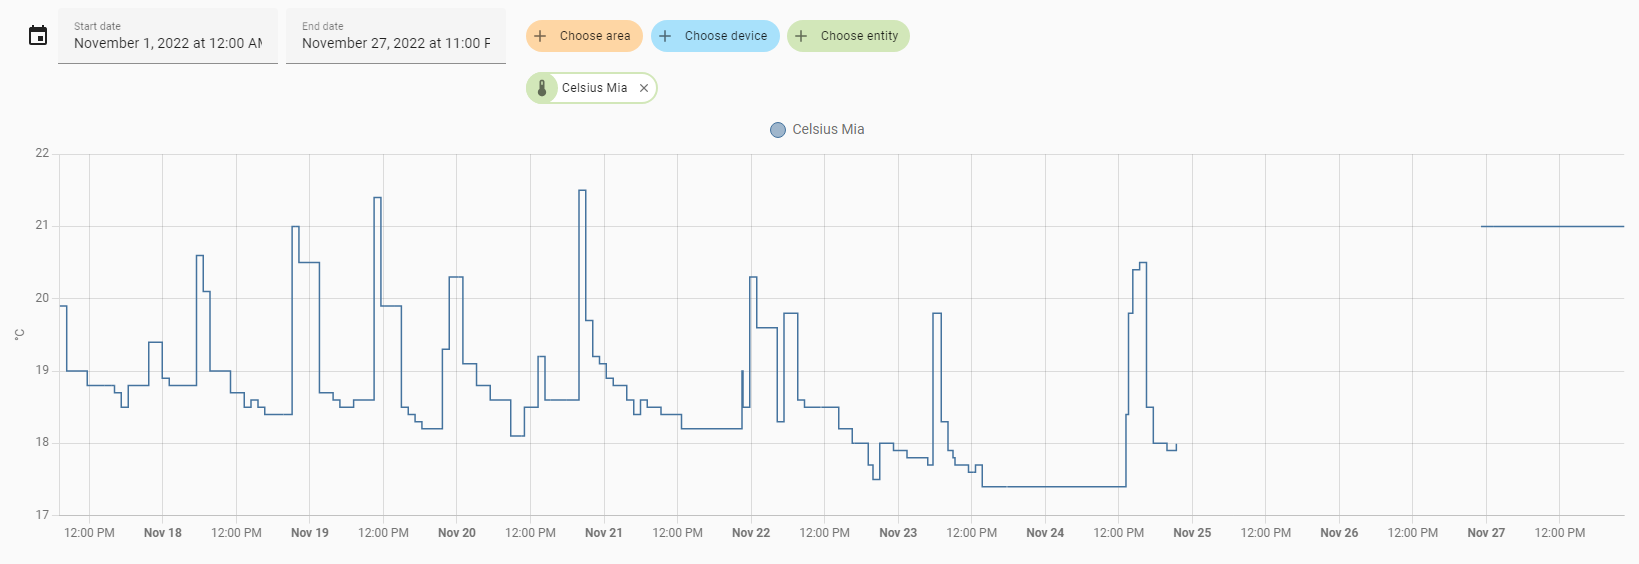Screen dimensions: 1639x564
Task: Click the plus icon in Choose device
Action: coord(665,36)
